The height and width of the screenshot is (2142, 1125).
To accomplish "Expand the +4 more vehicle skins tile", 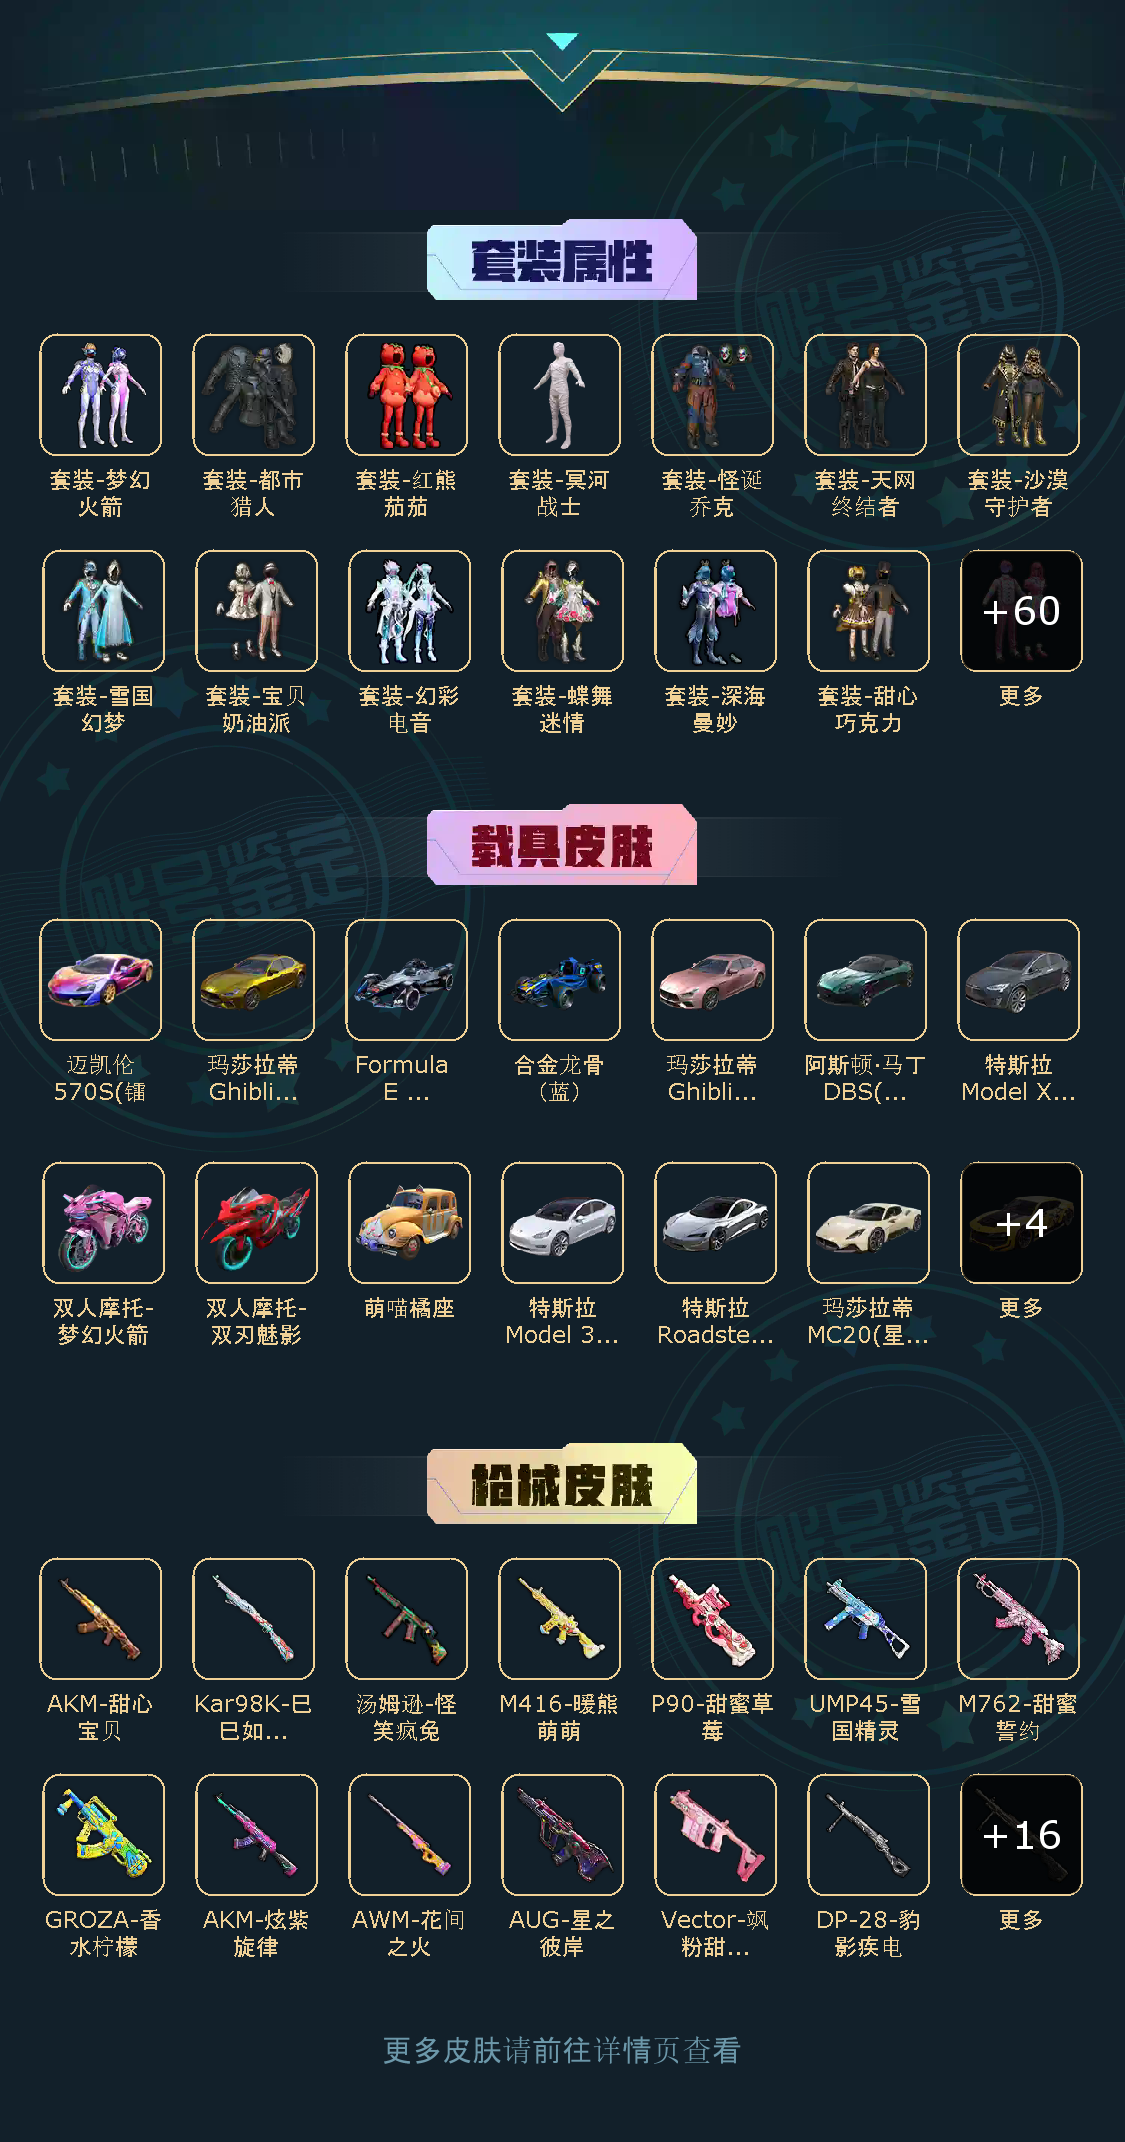I will coord(1021,1223).
